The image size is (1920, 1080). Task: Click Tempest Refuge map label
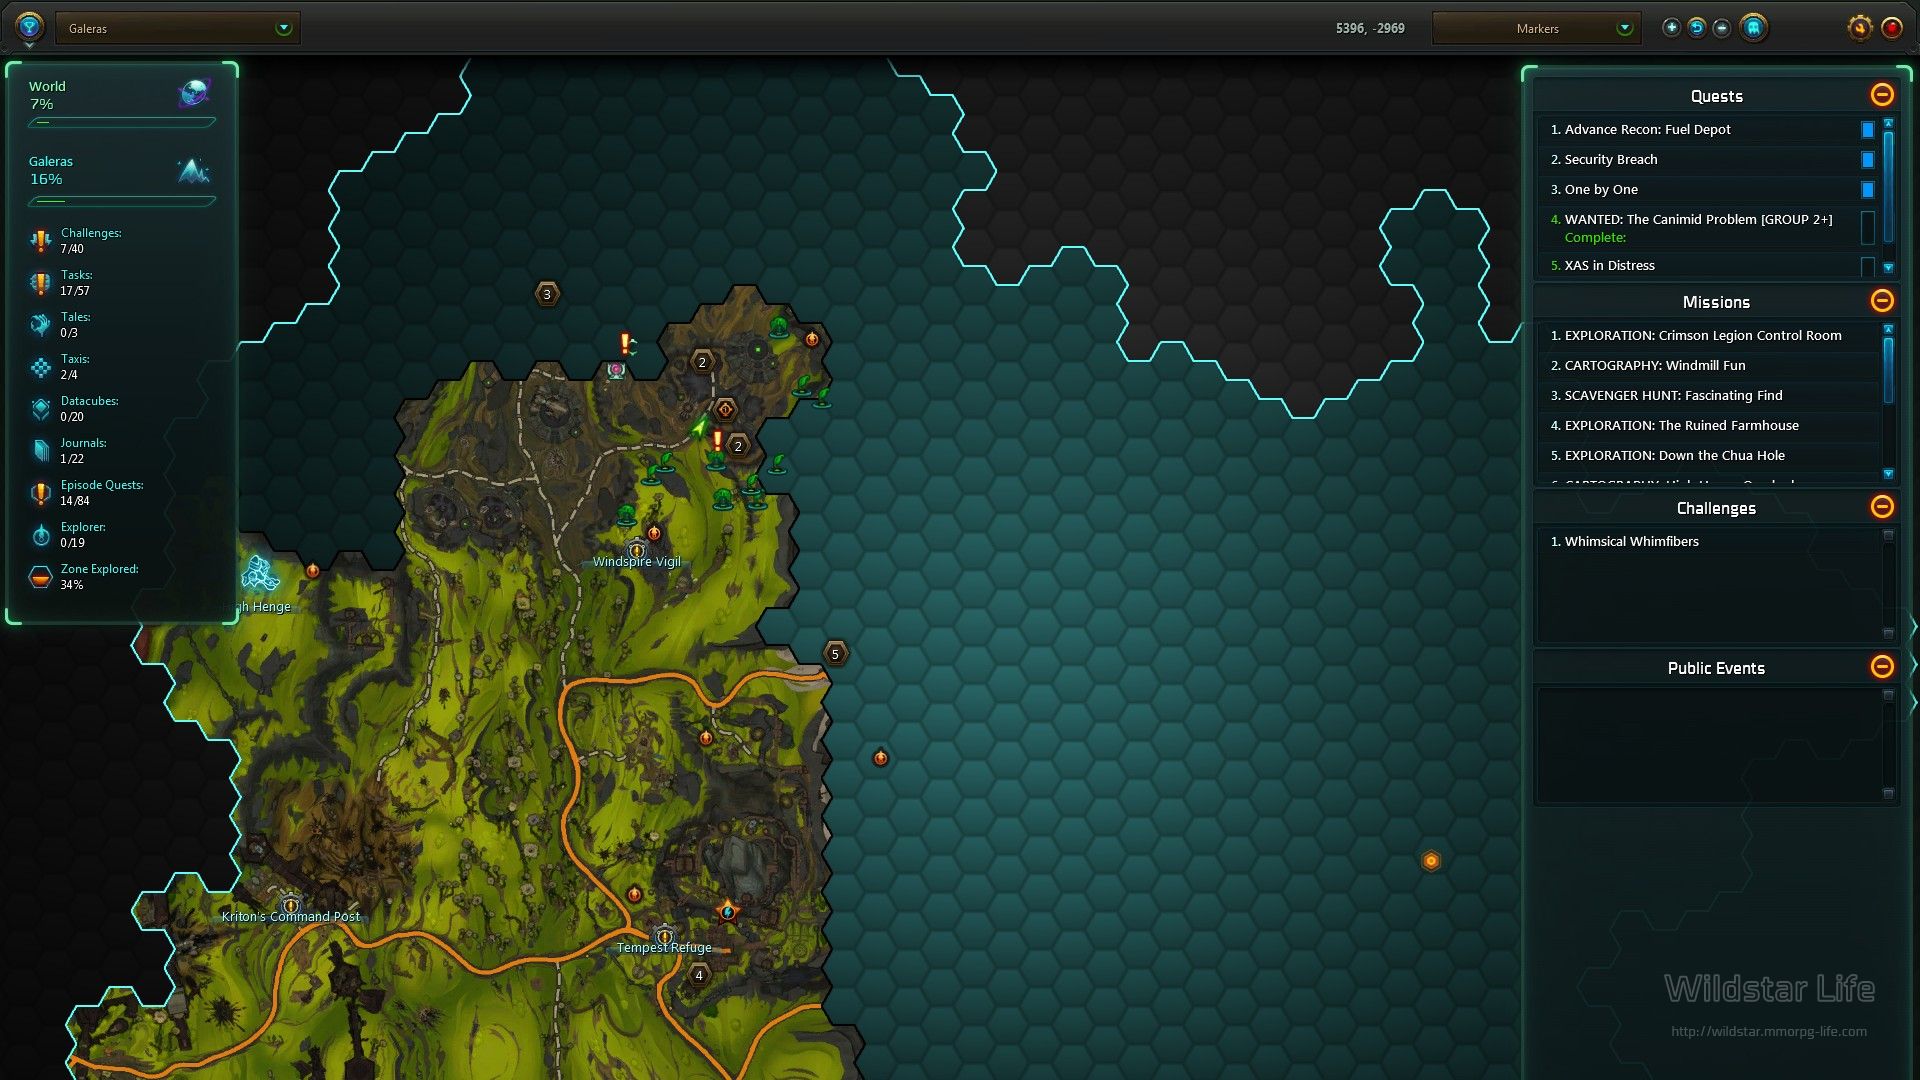pyautogui.click(x=664, y=948)
